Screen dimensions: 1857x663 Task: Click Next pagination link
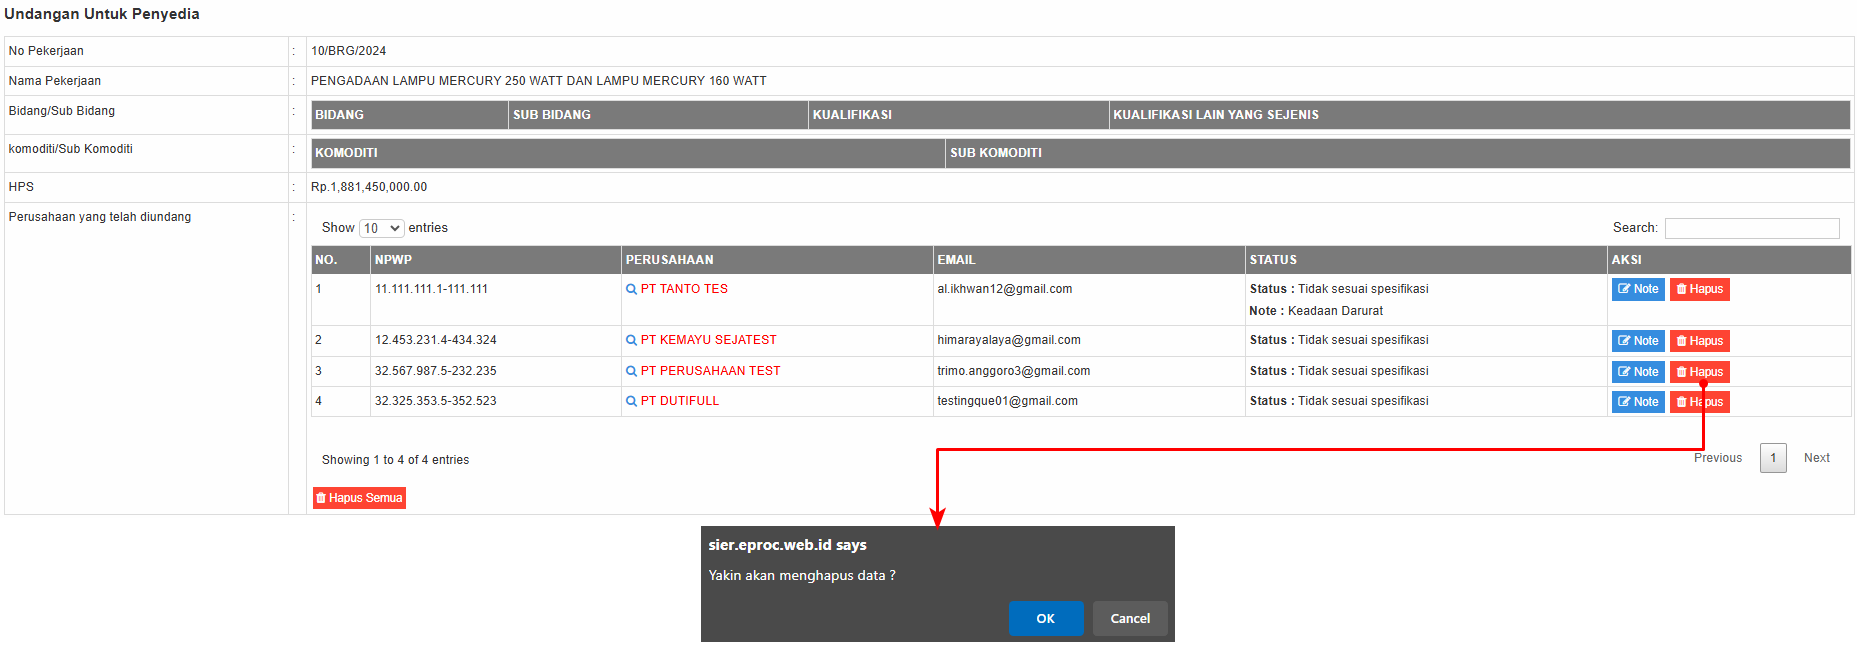(1816, 458)
